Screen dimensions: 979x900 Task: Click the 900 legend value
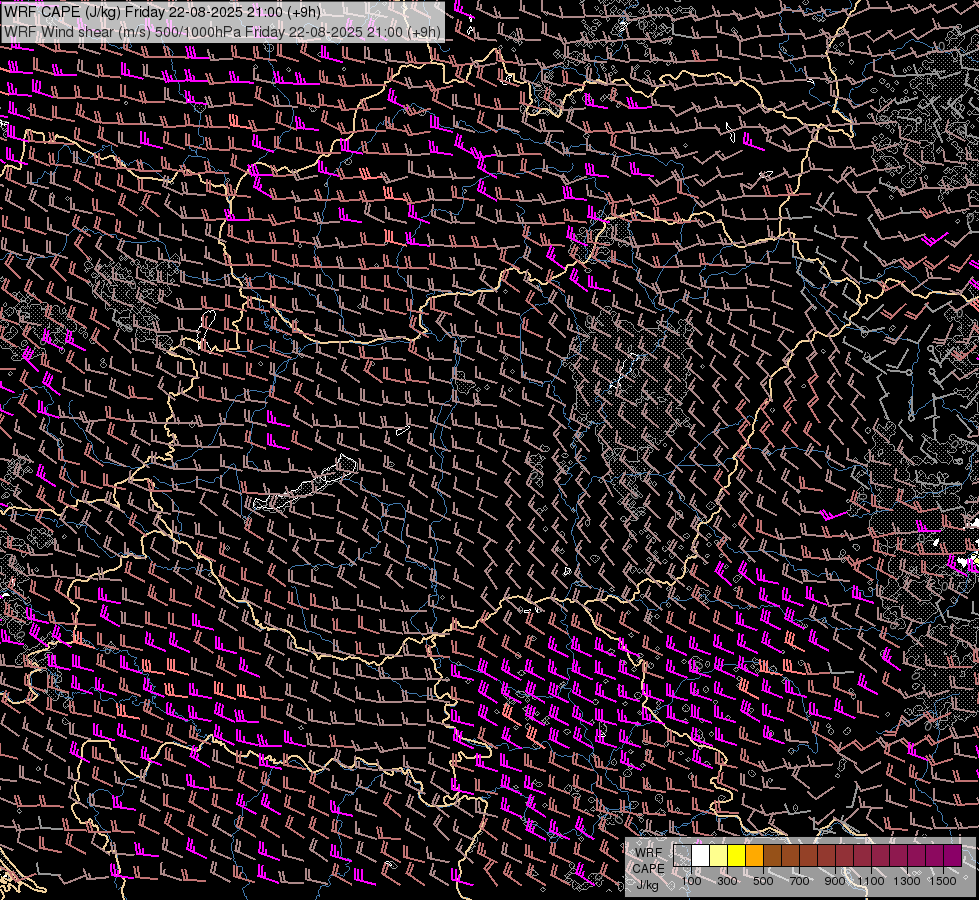835,881
